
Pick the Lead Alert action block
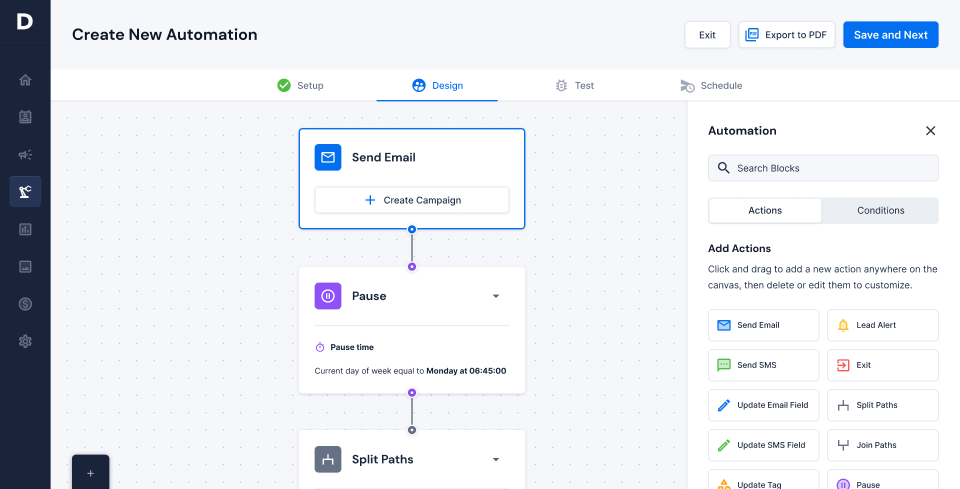pos(883,325)
